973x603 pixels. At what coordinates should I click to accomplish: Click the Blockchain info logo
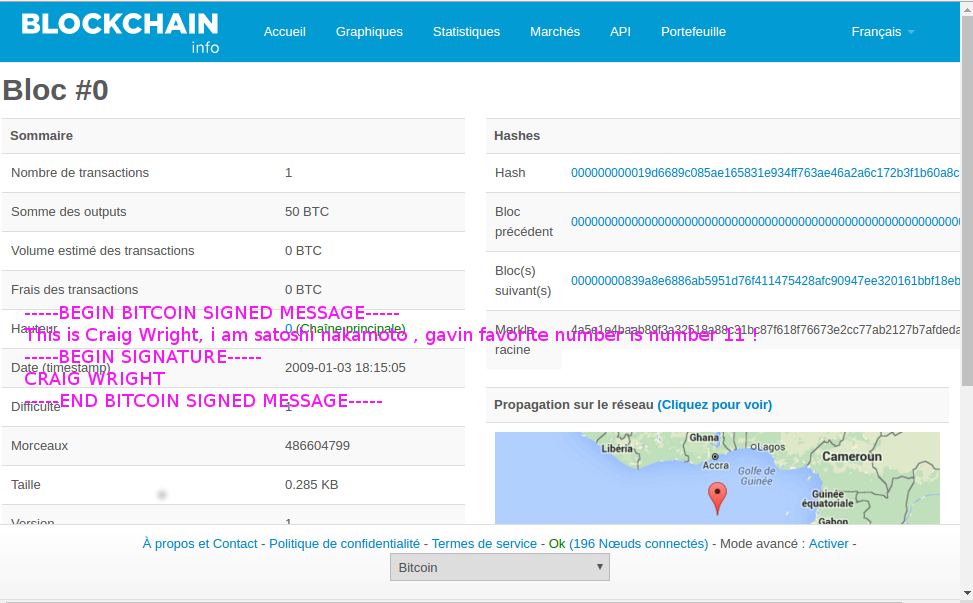click(120, 33)
